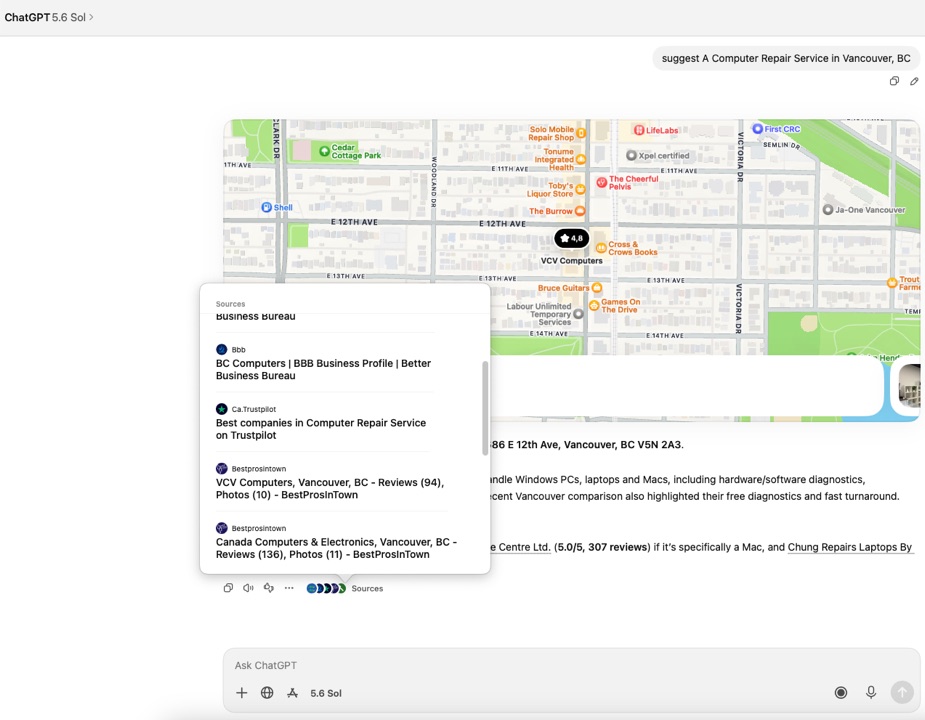This screenshot has height=720, width=925.
Task: Edit the user prompt with pencil icon
Action: click(914, 81)
